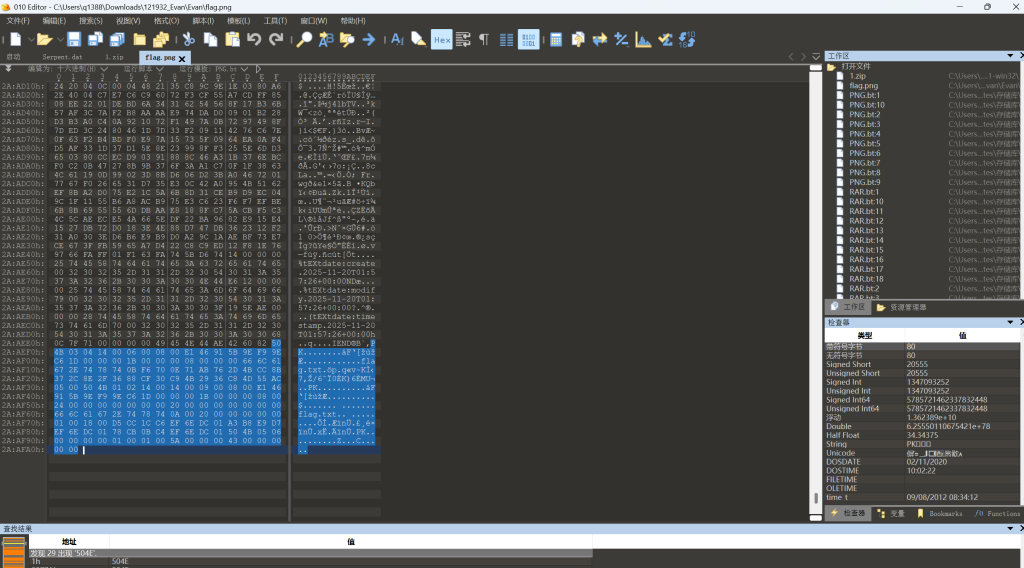The height and width of the screenshot is (568, 1024).
Task: Click the Save file toolbar icon
Action: tap(73, 39)
